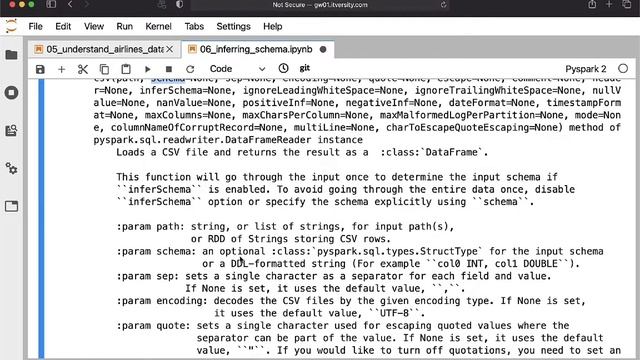Click the JupyterLab logo
Screen dimensions: 640x360
(11, 26)
